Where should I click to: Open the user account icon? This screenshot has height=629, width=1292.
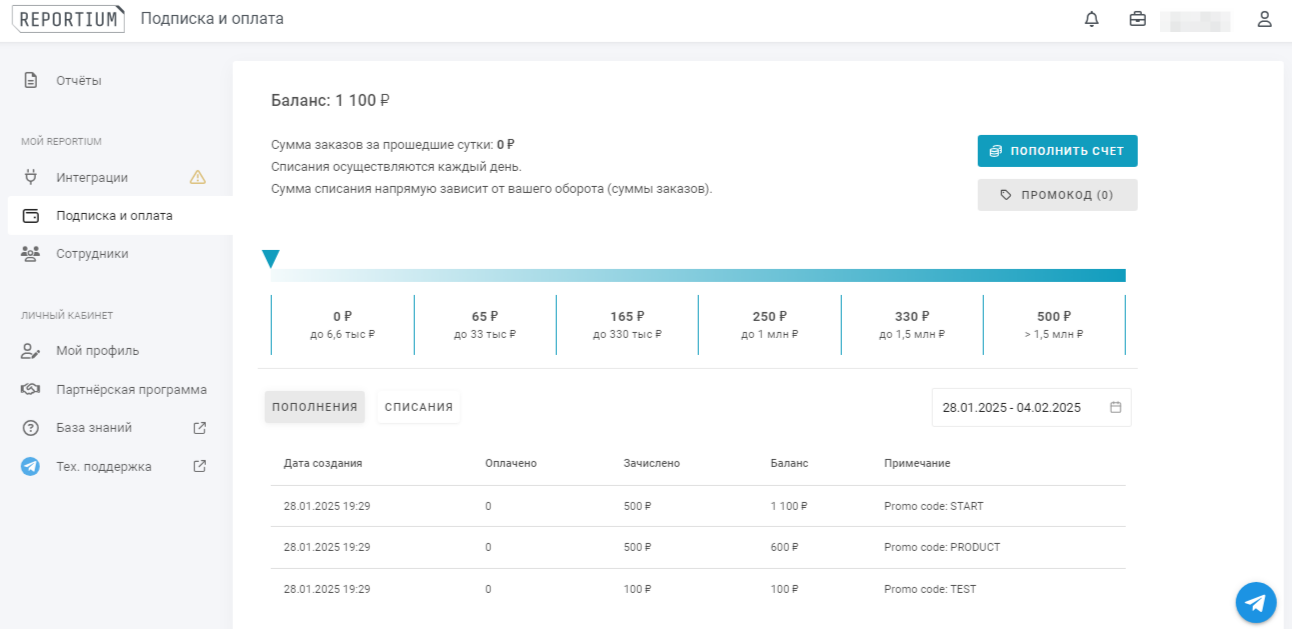(1264, 19)
